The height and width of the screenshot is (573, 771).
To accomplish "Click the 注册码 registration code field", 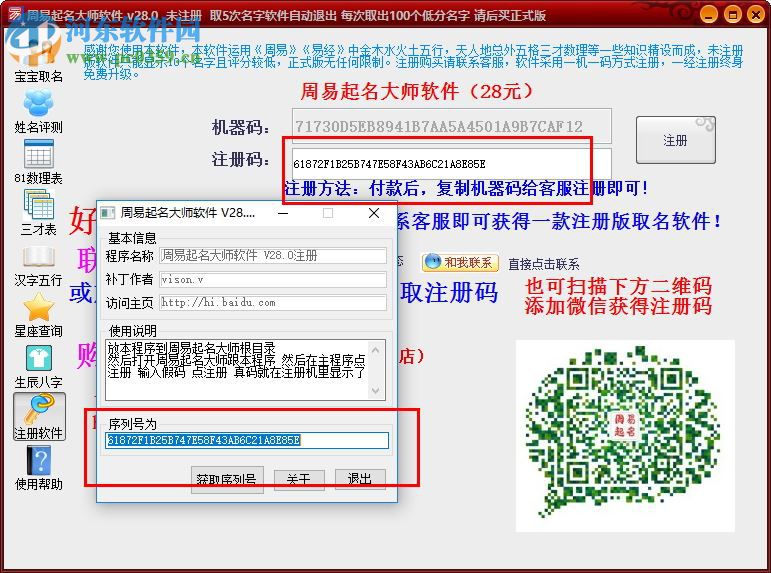I will (452, 164).
